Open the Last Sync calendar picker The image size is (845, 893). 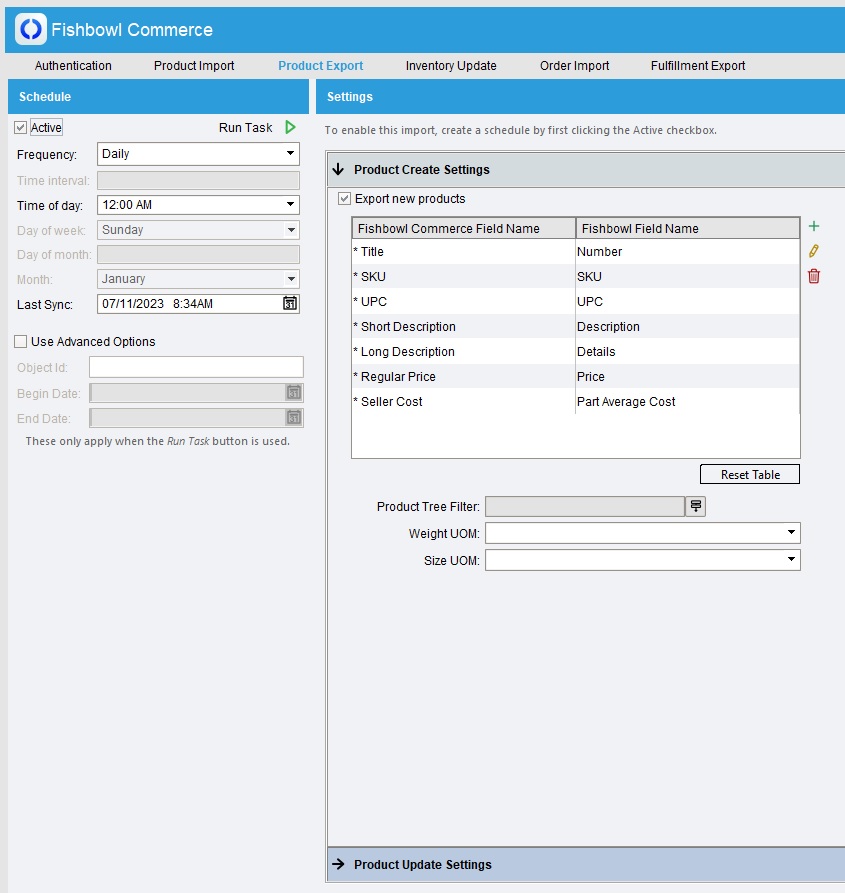point(290,304)
